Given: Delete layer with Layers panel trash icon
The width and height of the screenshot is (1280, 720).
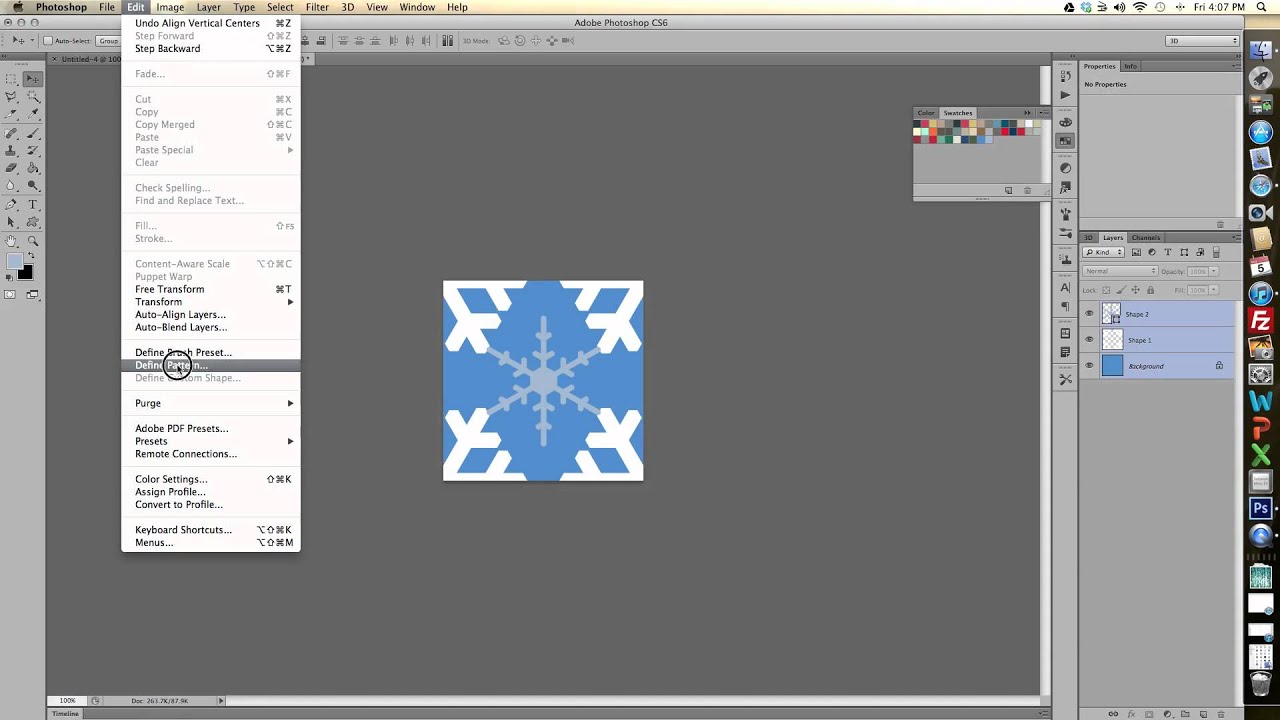Looking at the screenshot, I should tap(1221, 714).
